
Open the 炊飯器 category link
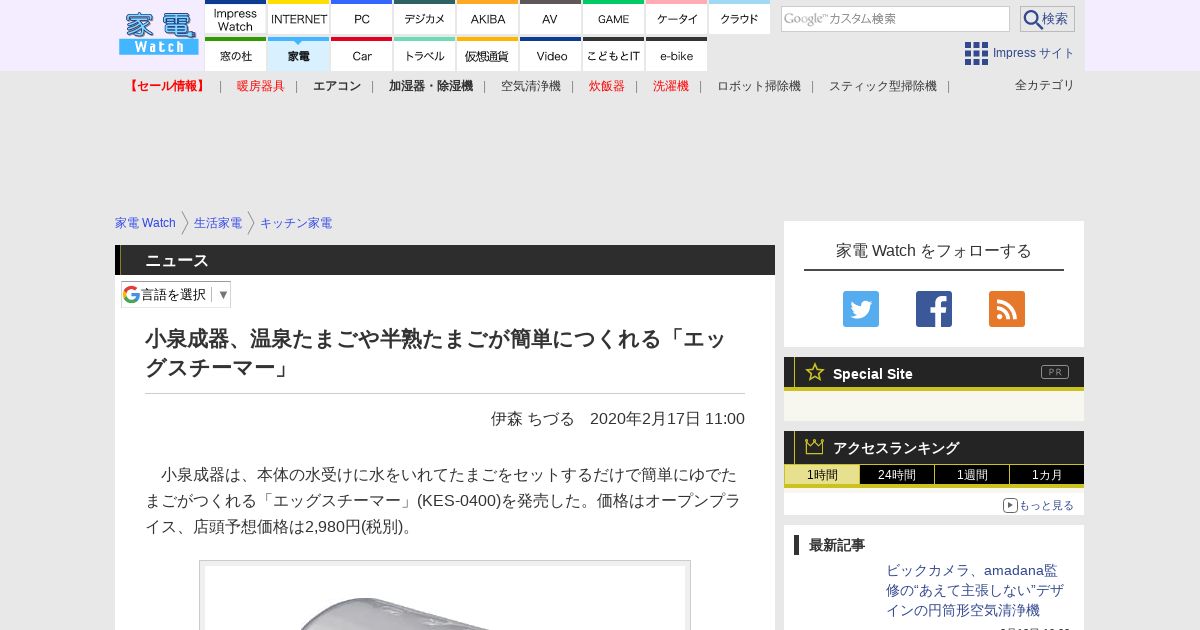607,86
